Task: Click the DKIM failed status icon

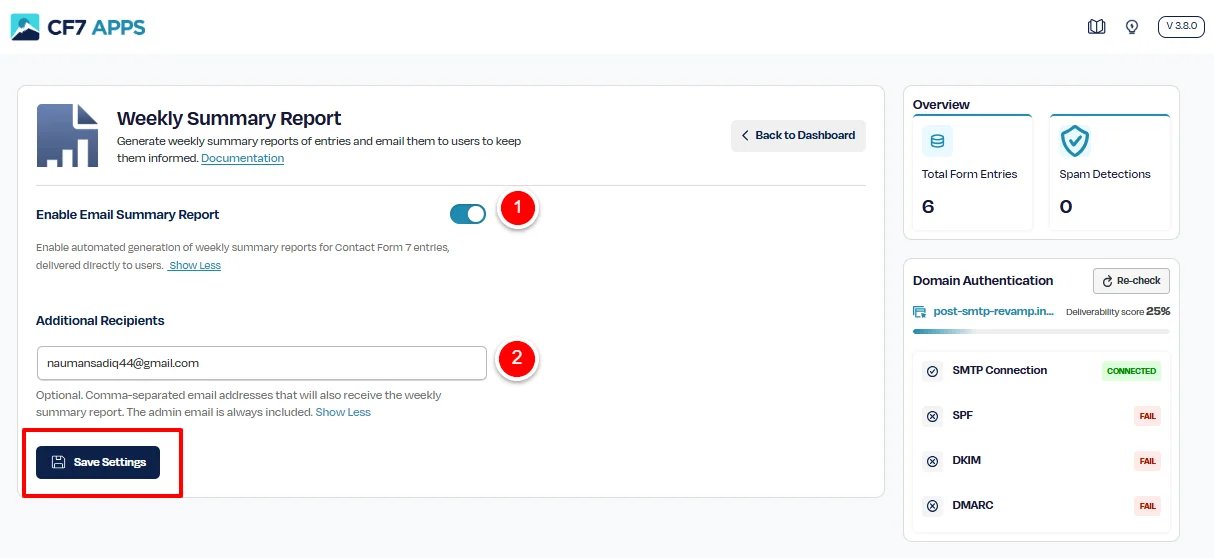Action: 933,461
